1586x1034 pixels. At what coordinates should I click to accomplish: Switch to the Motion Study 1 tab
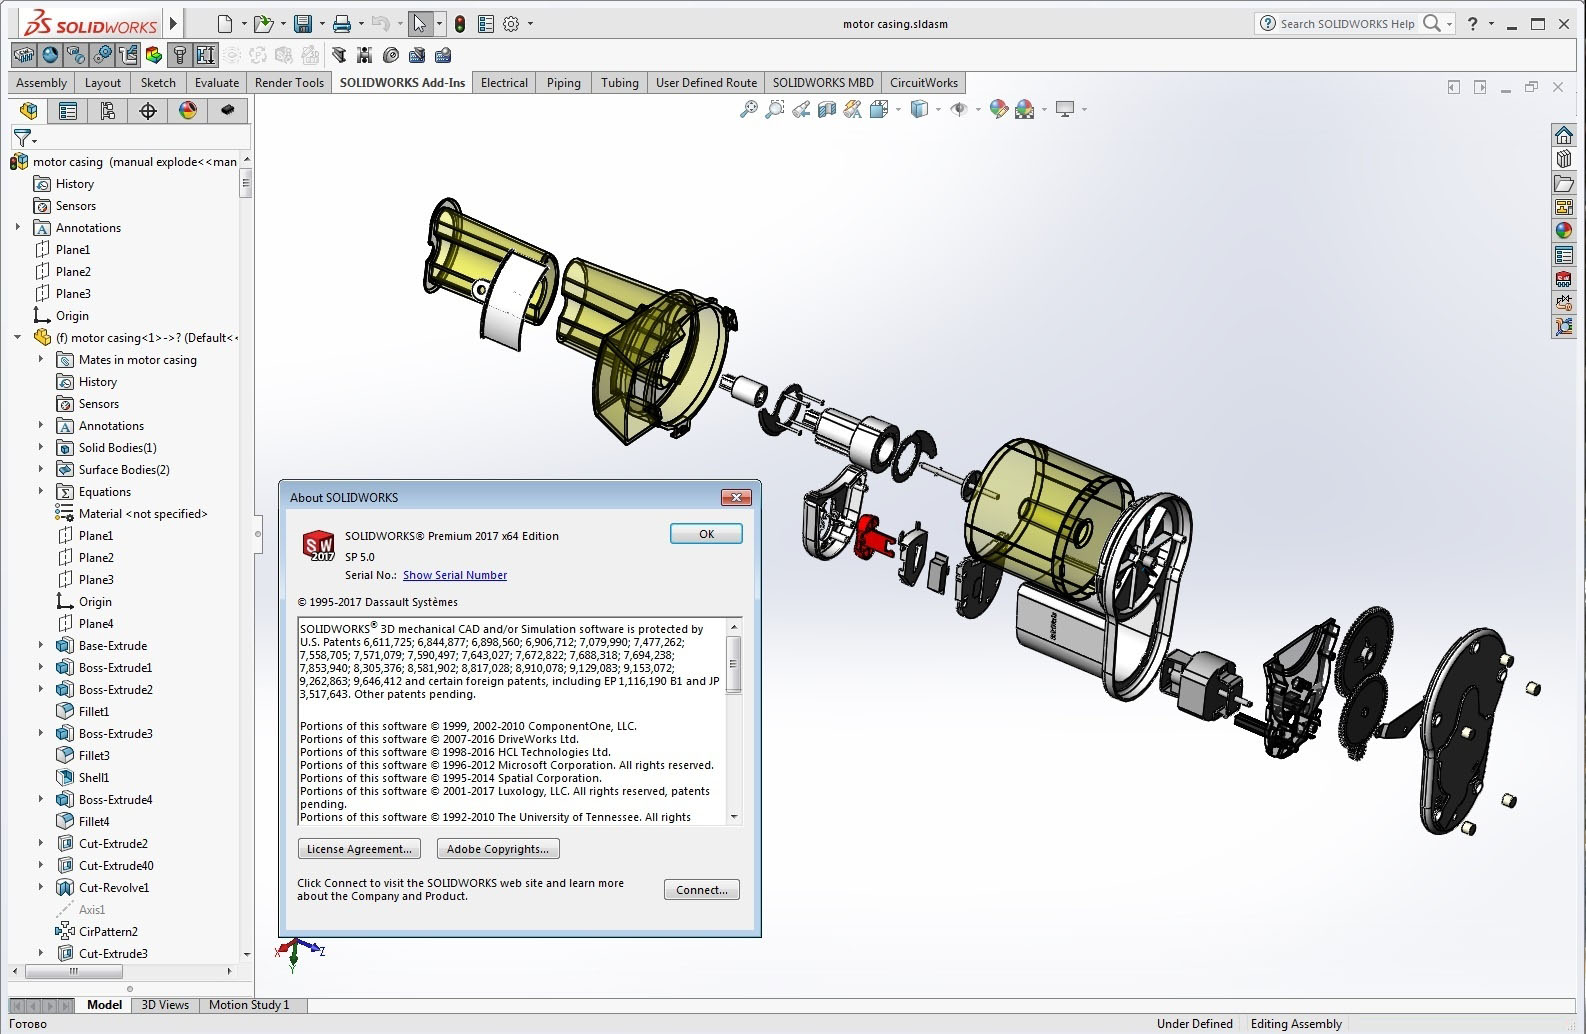pyautogui.click(x=249, y=1005)
